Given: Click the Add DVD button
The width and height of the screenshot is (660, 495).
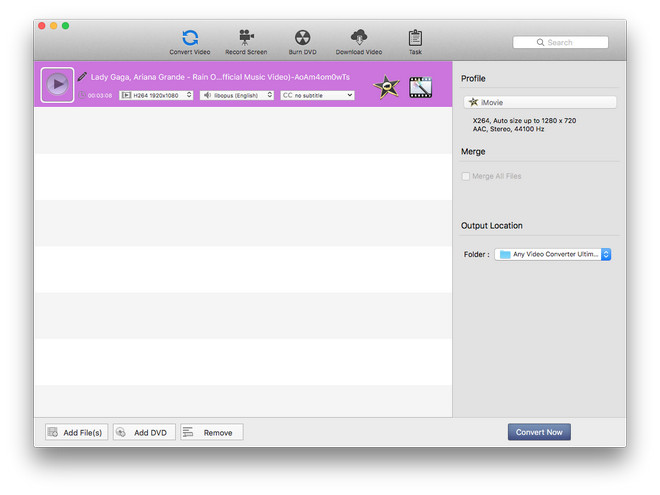Looking at the screenshot, I should click(x=144, y=432).
